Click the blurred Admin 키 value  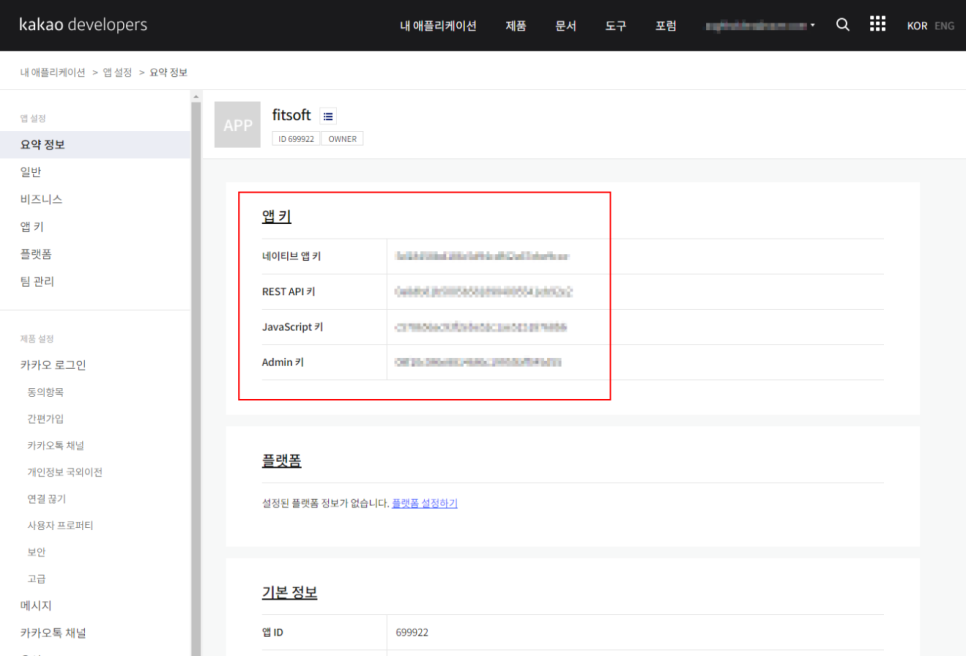point(478,362)
